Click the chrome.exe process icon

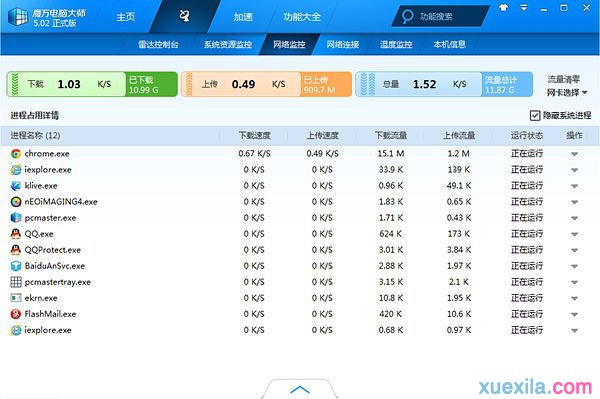click(x=16, y=154)
